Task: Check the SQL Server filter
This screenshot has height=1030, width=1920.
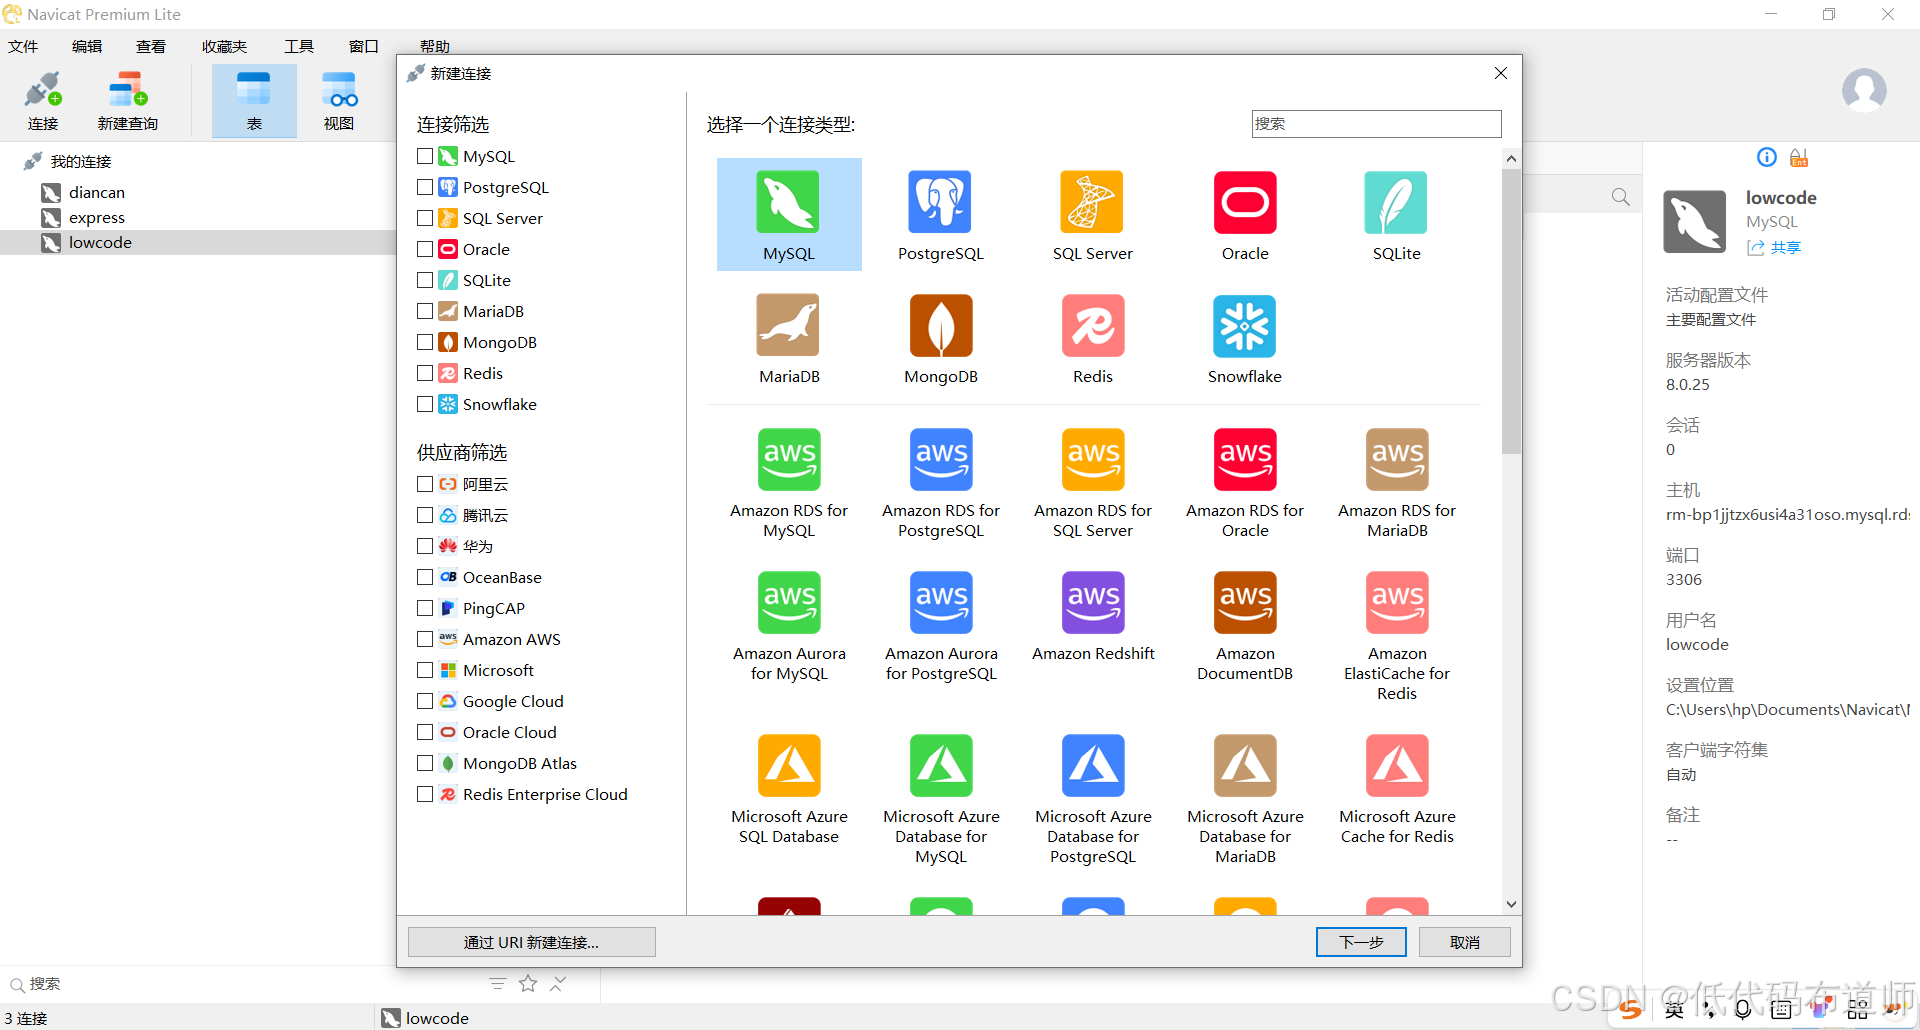Action: tap(425, 218)
